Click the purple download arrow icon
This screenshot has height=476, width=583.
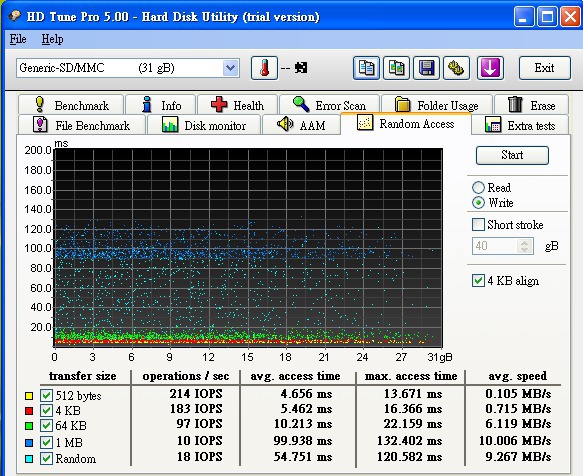point(490,68)
